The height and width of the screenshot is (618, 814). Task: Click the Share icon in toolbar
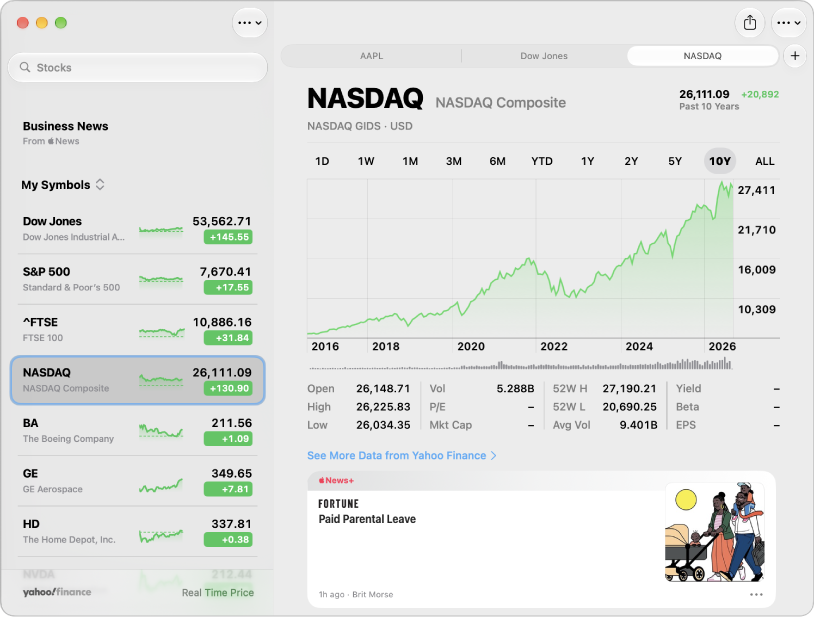coord(750,23)
